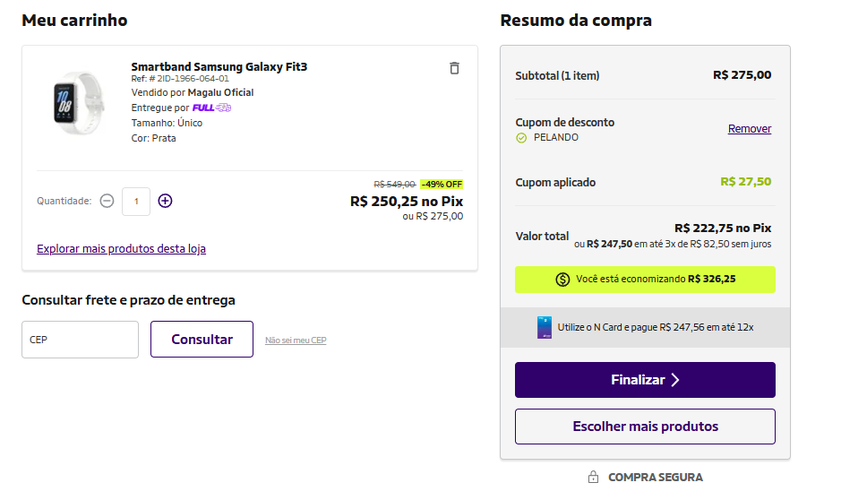Click the FULL delivery badge icon

click(x=211, y=108)
